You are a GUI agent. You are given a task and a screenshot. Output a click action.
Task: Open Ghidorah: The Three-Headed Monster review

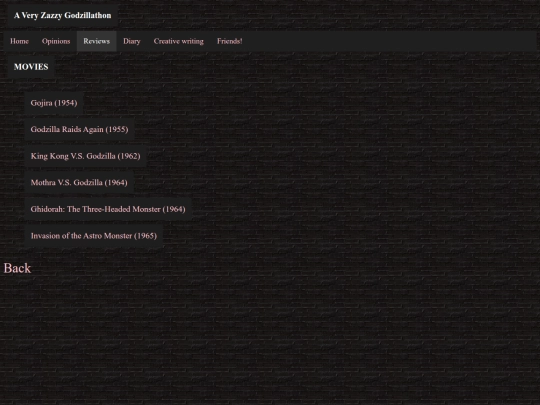pyautogui.click(x=108, y=209)
